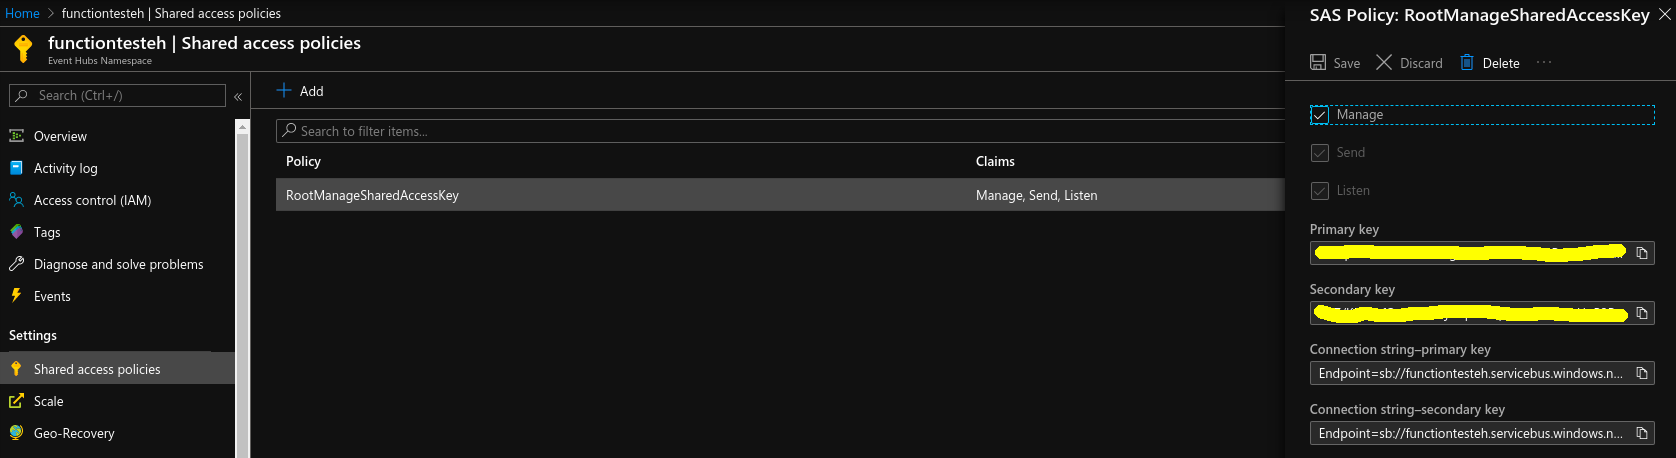The height and width of the screenshot is (458, 1676).
Task: Copy the Secondary key
Action: (x=1642, y=313)
